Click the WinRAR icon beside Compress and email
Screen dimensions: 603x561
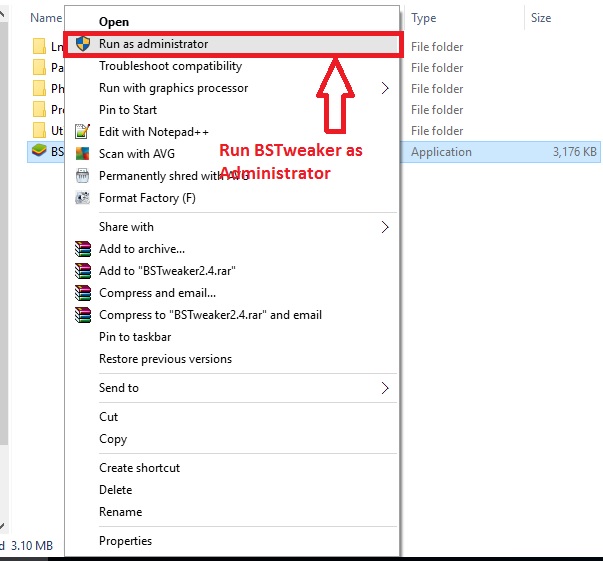(83, 293)
